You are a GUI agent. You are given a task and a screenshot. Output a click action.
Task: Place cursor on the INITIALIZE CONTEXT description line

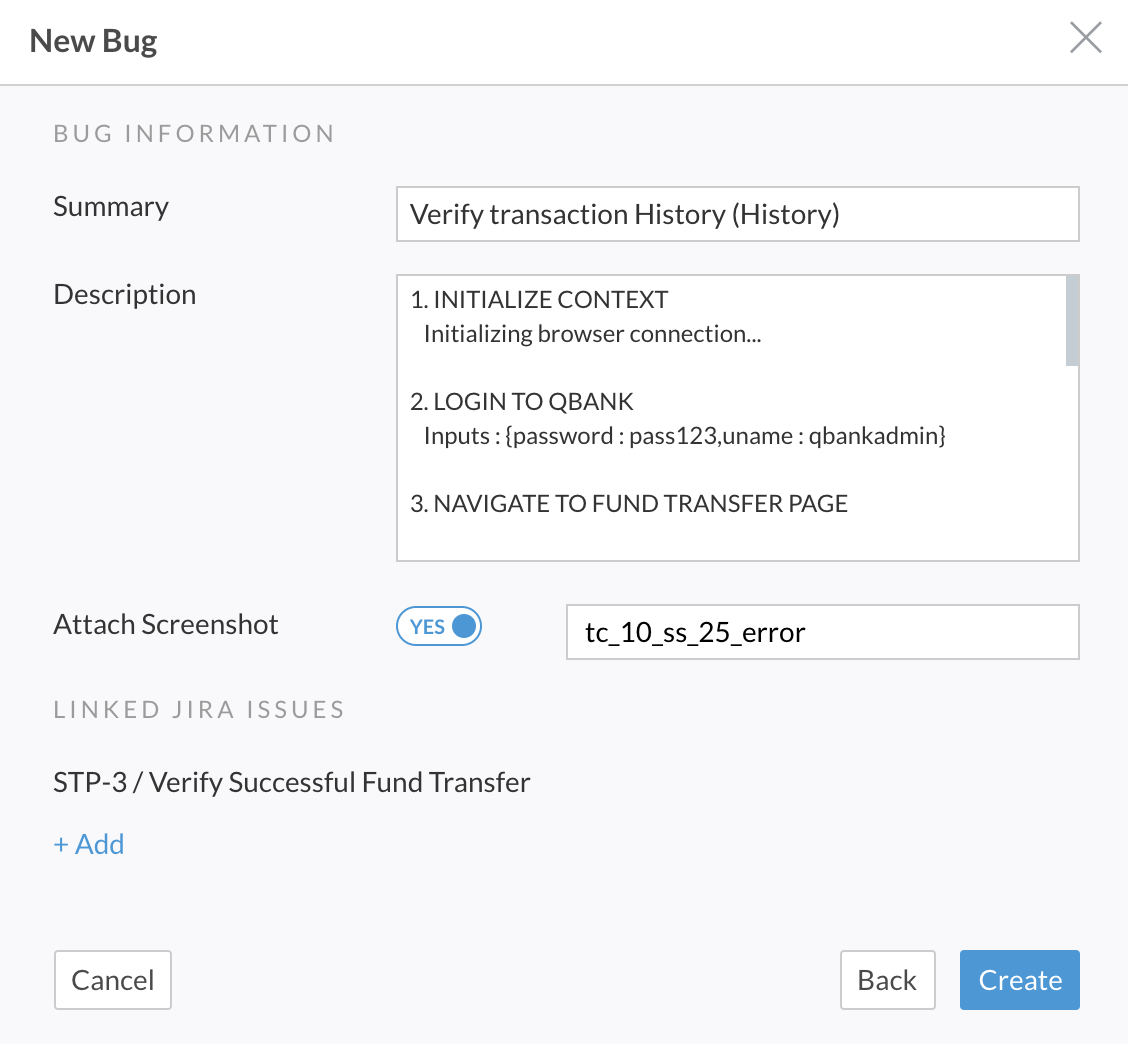pyautogui.click(x=539, y=300)
